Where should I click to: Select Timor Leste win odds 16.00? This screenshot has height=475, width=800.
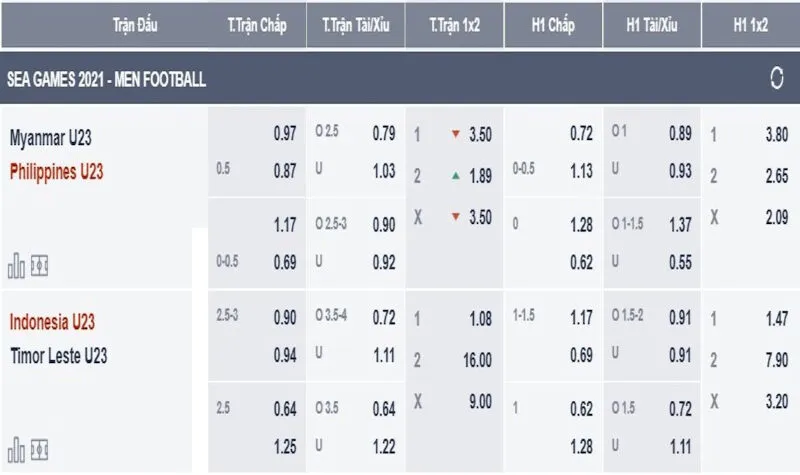478,360
